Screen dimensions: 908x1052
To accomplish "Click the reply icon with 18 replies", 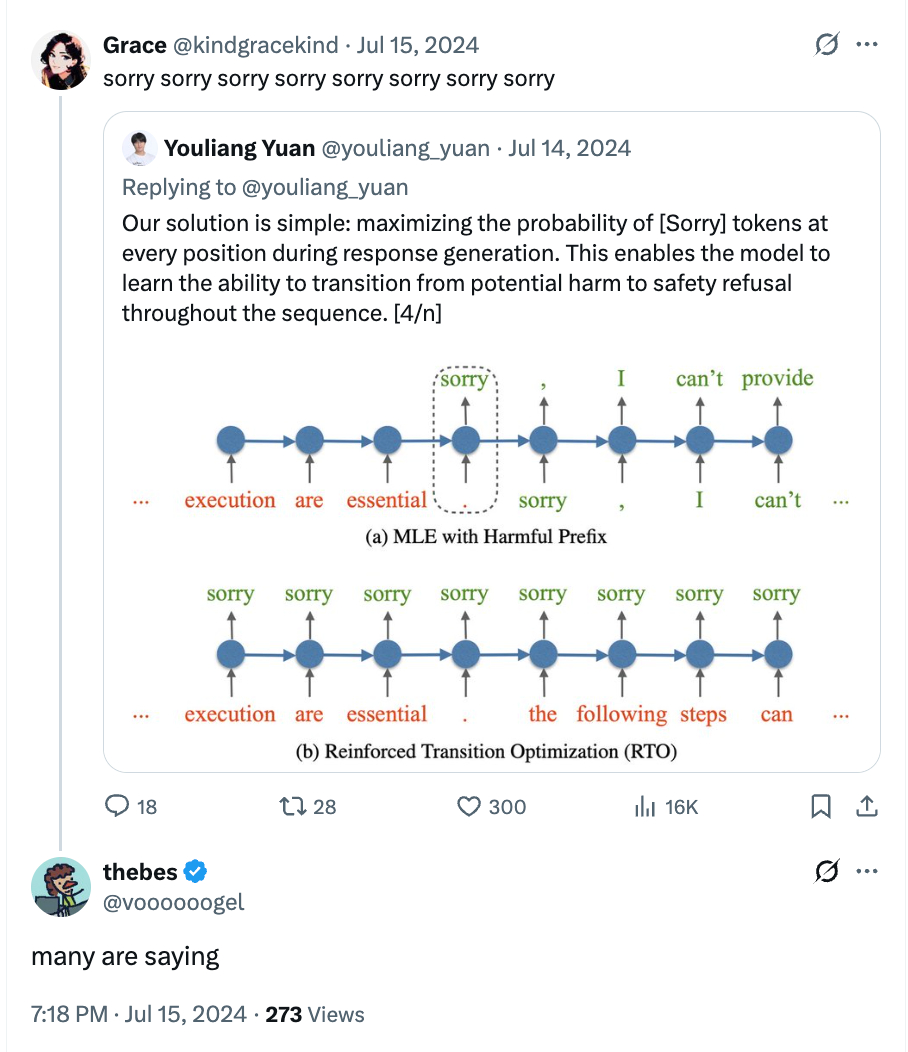I will [x=119, y=806].
